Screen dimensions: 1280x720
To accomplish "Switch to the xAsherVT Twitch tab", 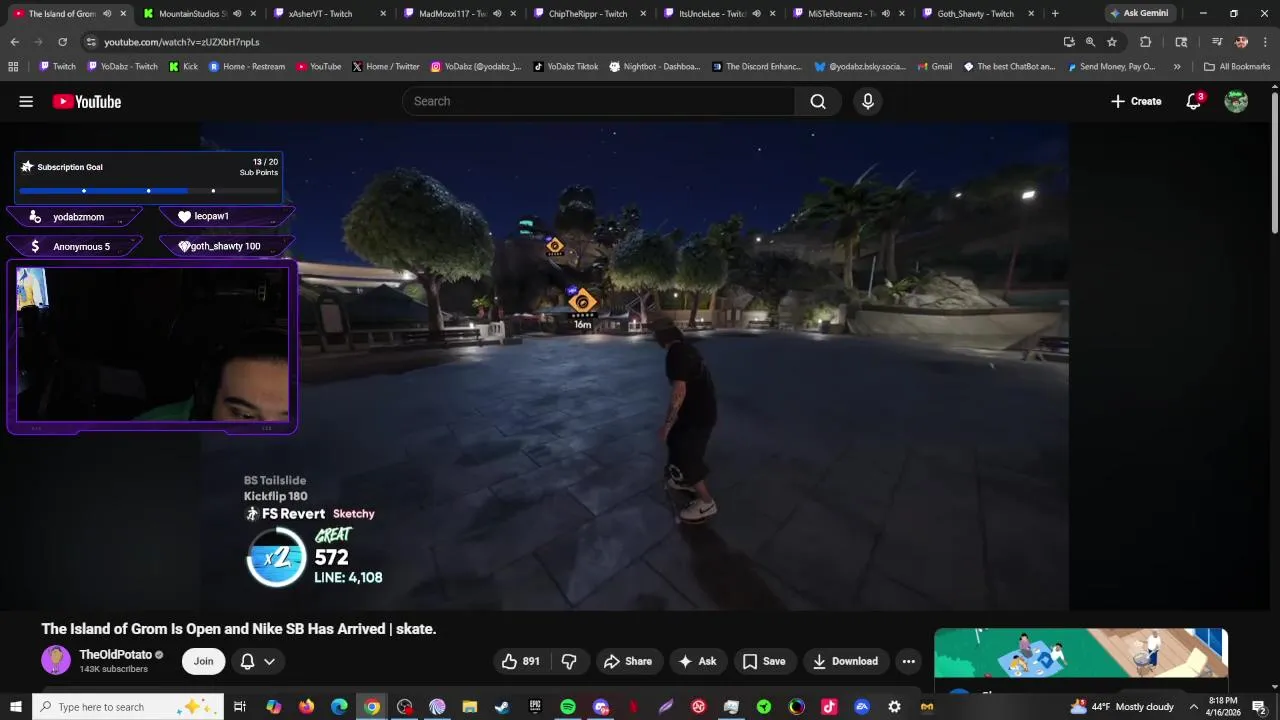I will tap(328, 14).
